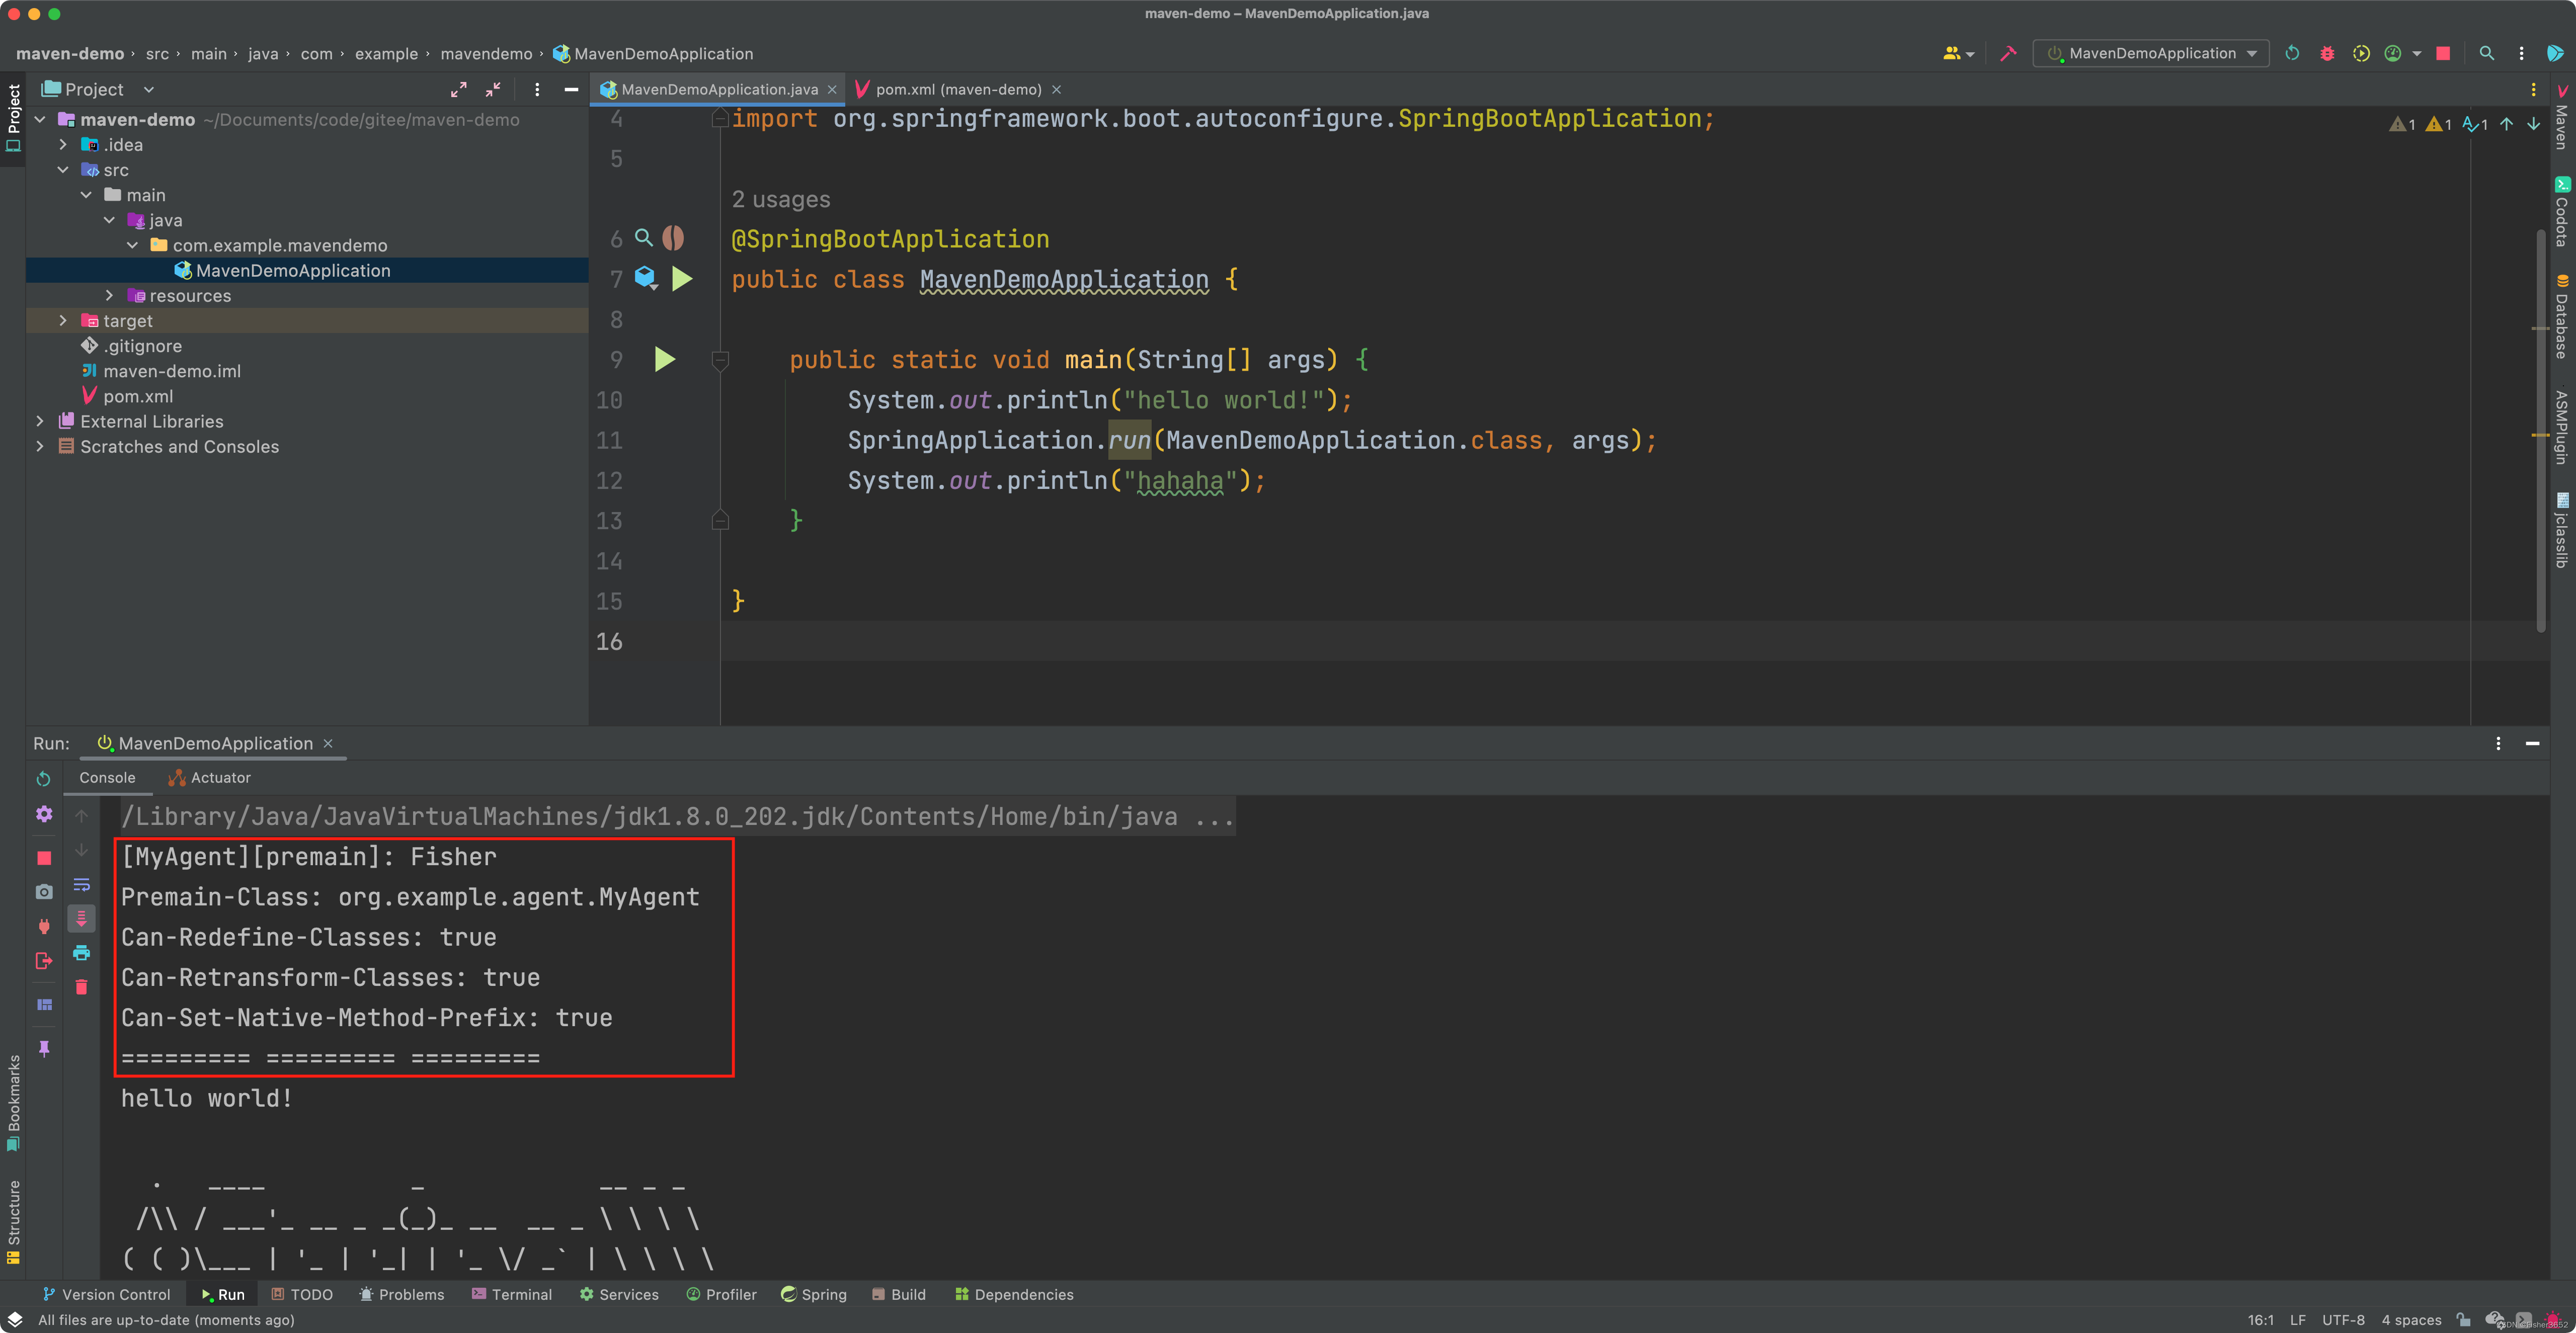Open Version Control tool window
Screen dimensions: 2576x1333
[x=106, y=1294]
